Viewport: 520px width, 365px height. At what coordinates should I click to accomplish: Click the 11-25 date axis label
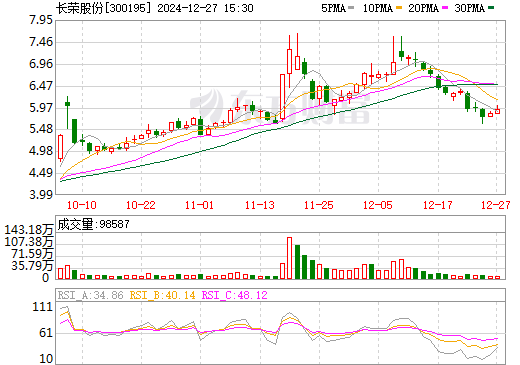pyautogui.click(x=319, y=205)
